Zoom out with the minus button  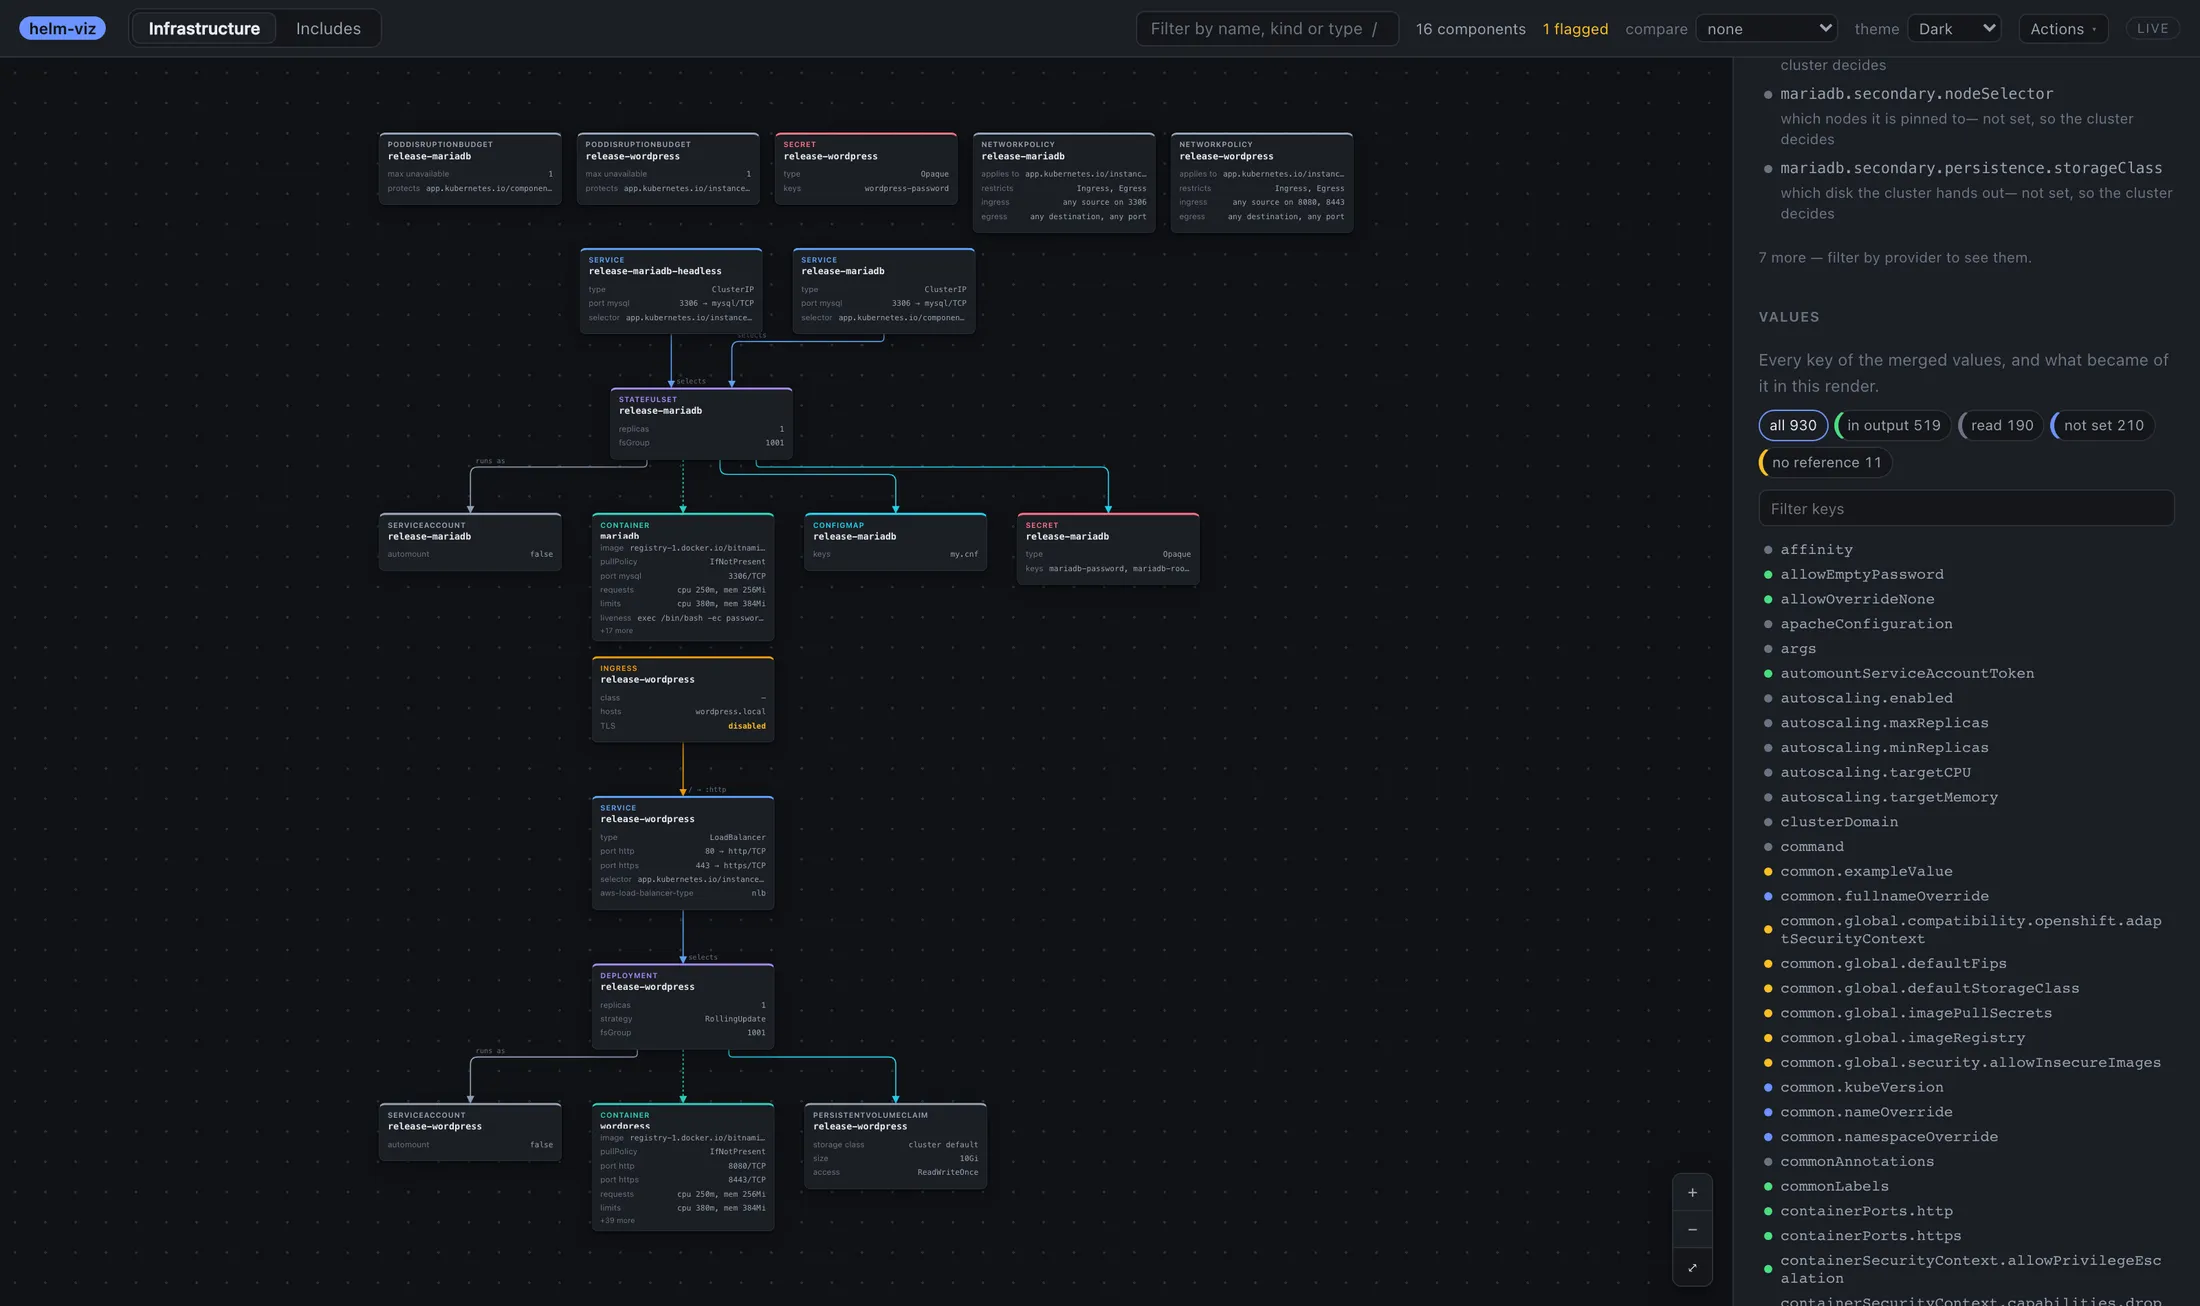1692,1230
